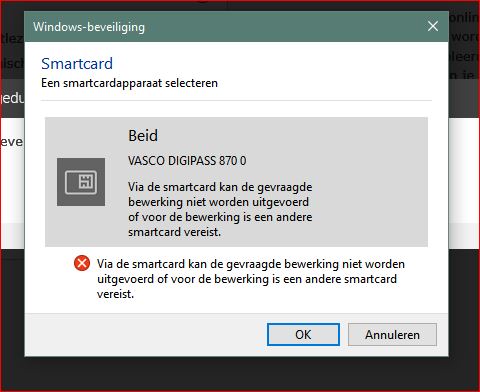This screenshot has width=480, height=392.
Task: Click the red error cross icon
Action: 82,263
